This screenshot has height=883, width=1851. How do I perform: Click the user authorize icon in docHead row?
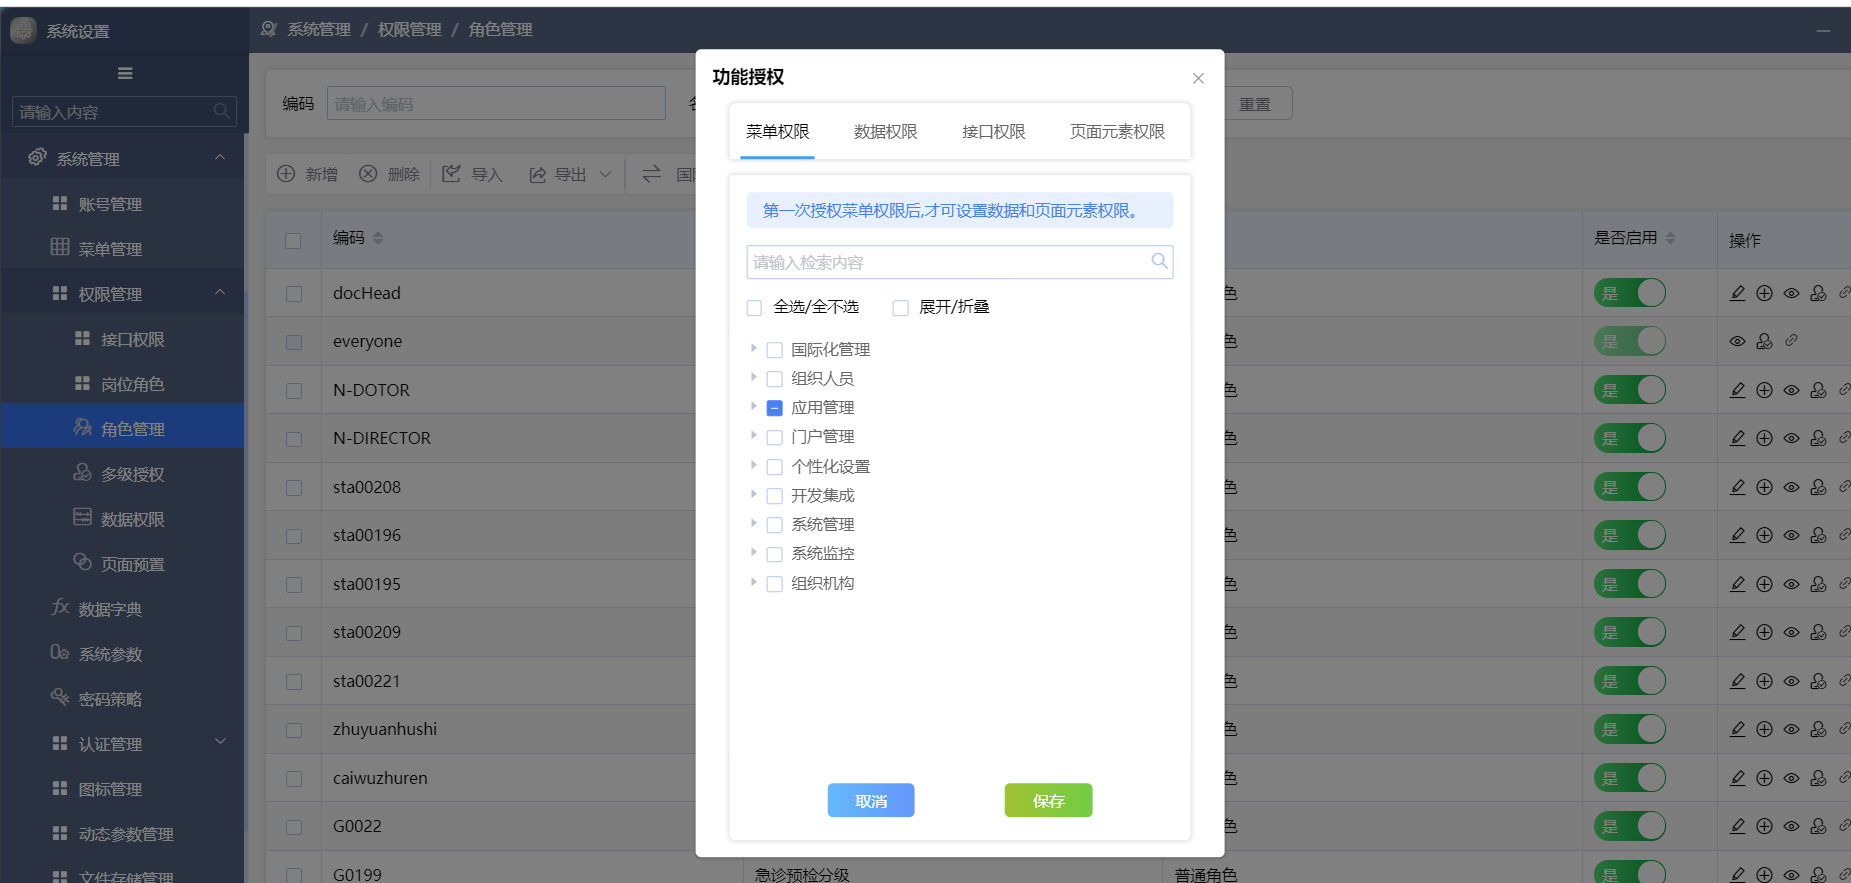click(x=1819, y=293)
